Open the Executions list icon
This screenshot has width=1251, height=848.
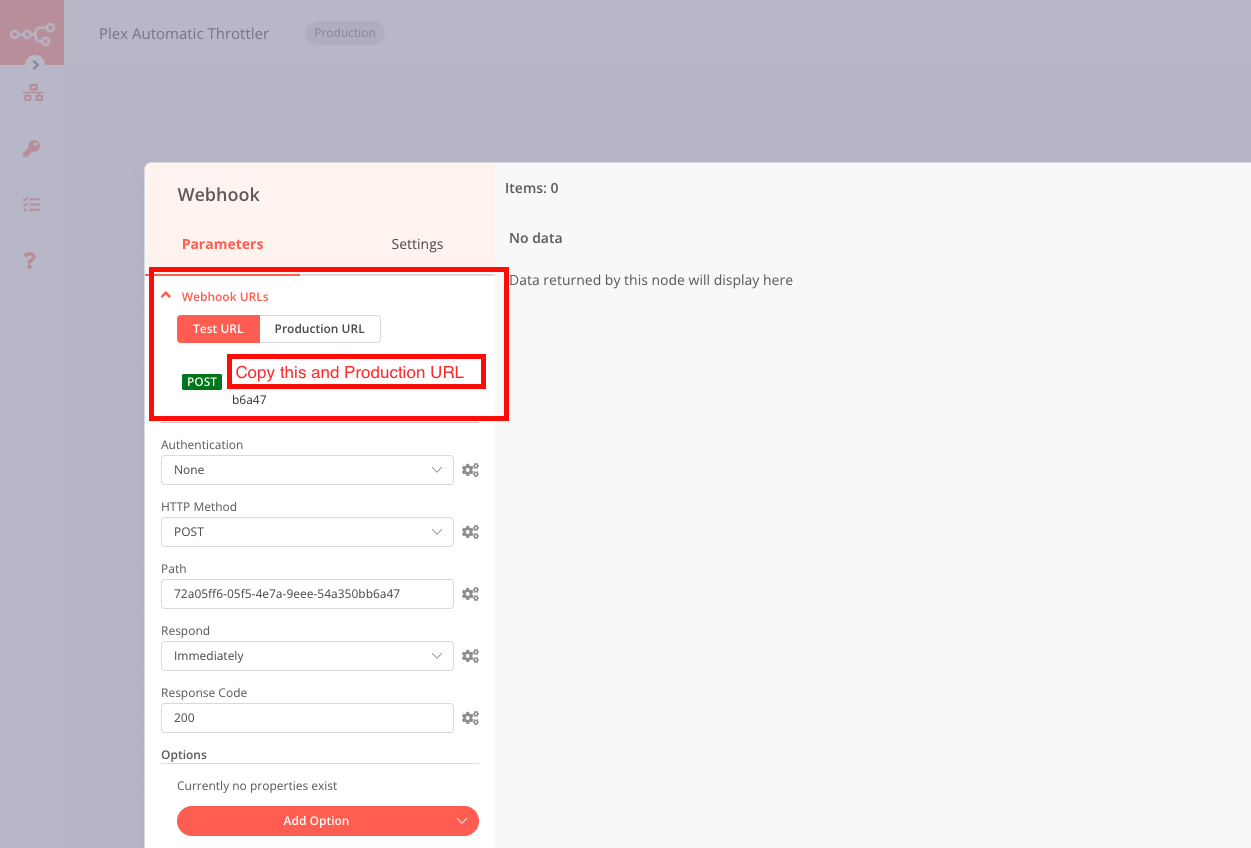point(32,204)
